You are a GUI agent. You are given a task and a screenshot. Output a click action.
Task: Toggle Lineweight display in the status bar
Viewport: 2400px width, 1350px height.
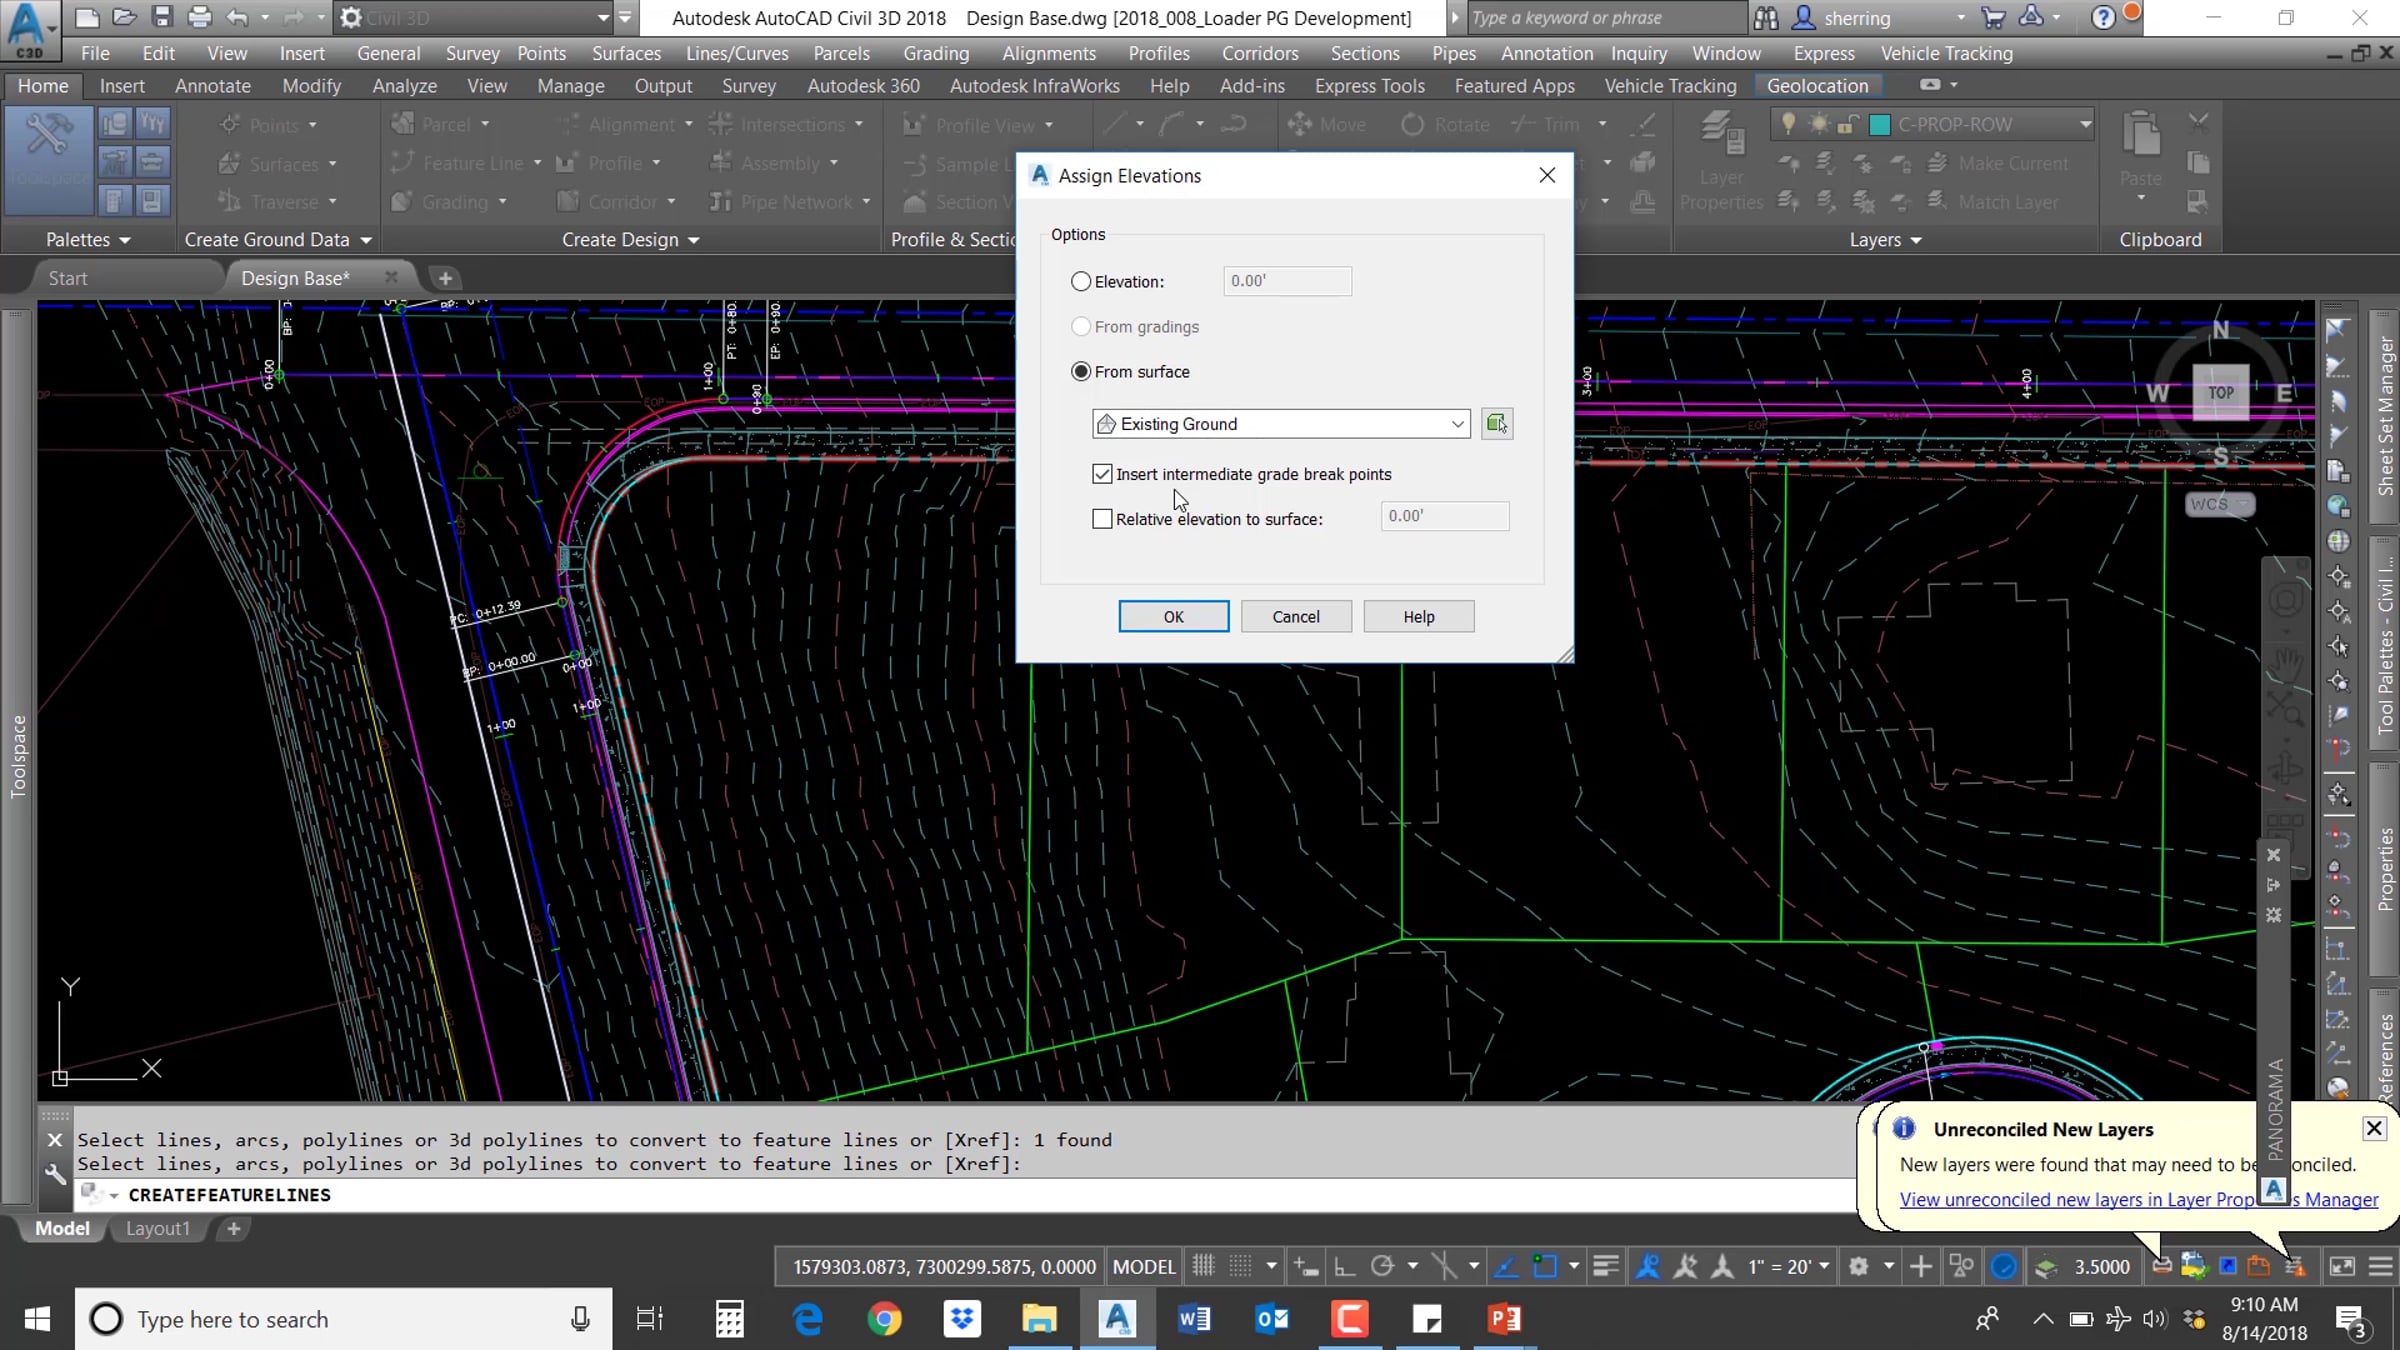(x=1606, y=1267)
